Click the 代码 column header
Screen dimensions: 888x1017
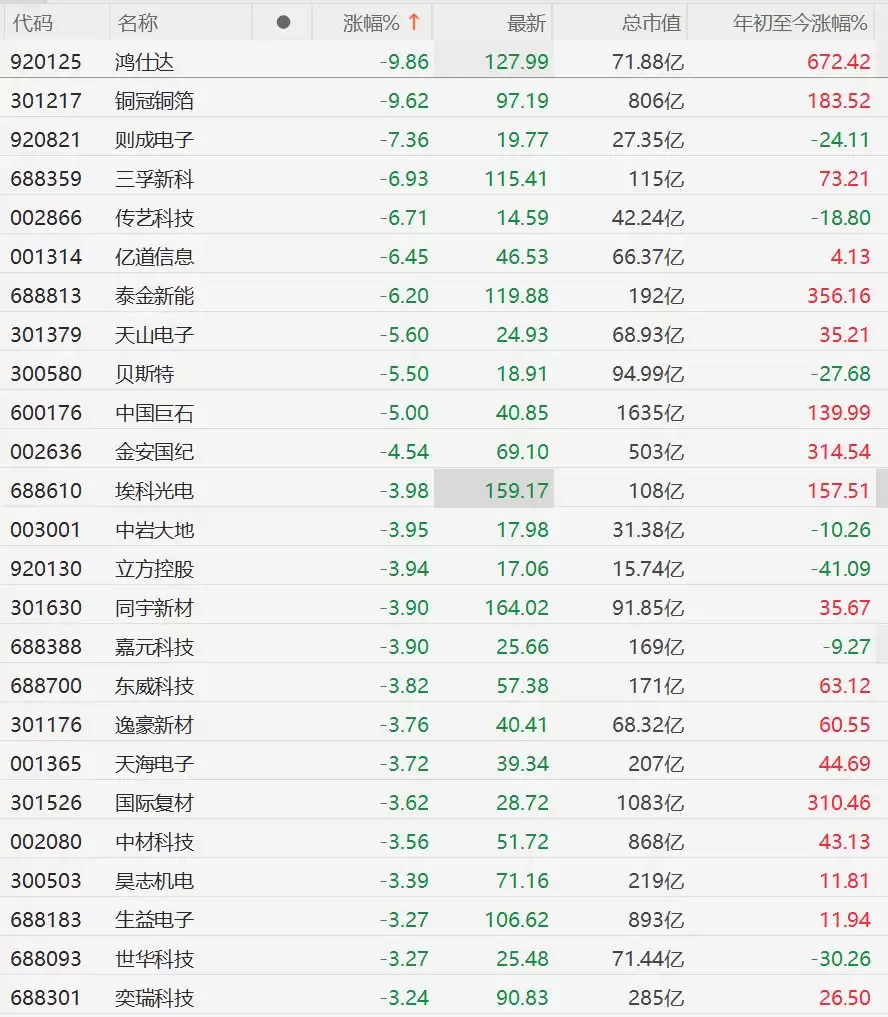click(32, 23)
